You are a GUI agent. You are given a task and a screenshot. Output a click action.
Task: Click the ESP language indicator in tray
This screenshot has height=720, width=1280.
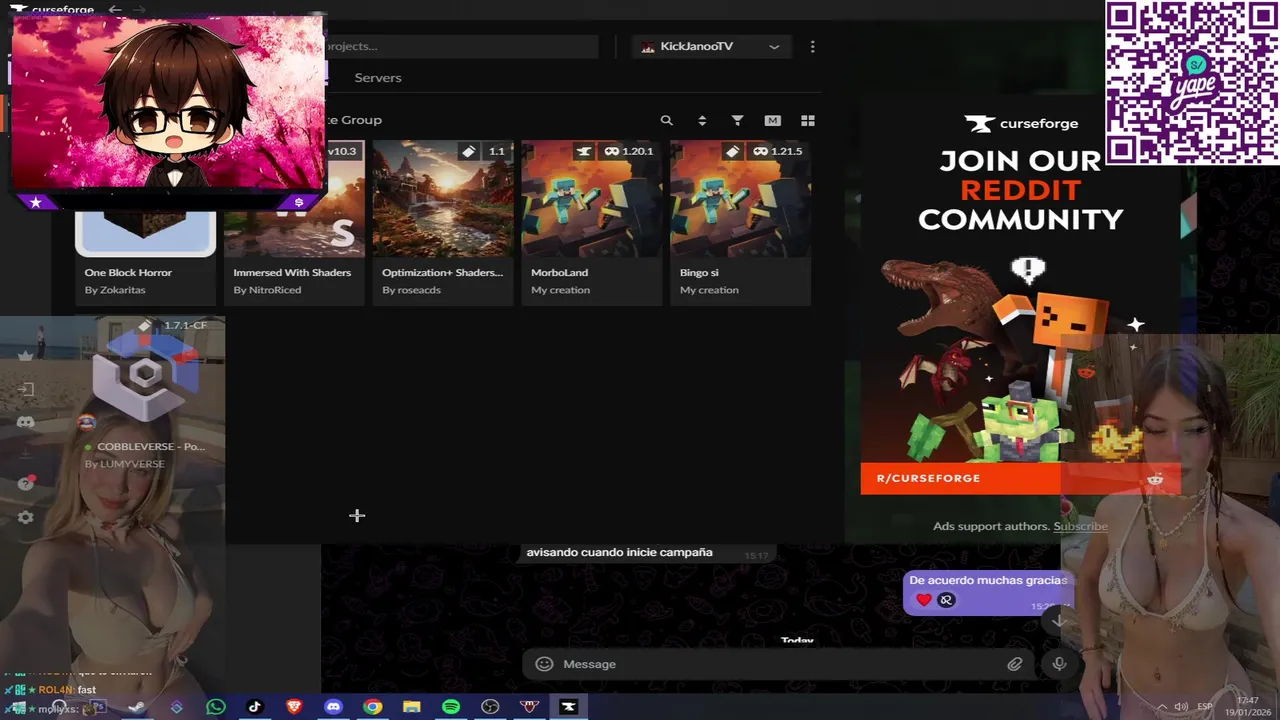(x=1205, y=707)
